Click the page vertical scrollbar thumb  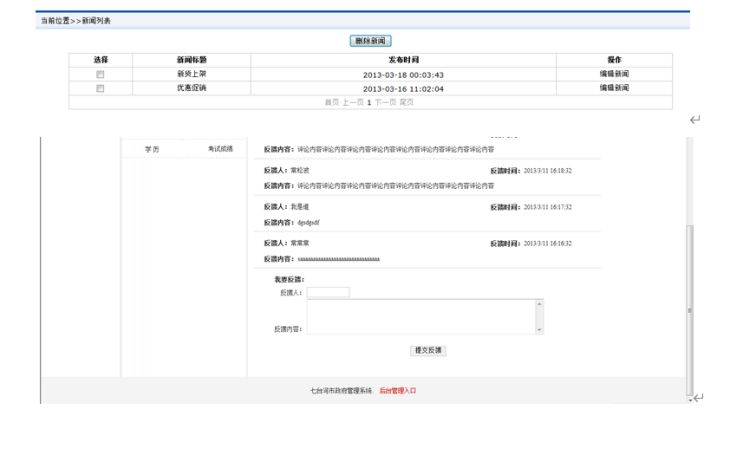(690, 308)
